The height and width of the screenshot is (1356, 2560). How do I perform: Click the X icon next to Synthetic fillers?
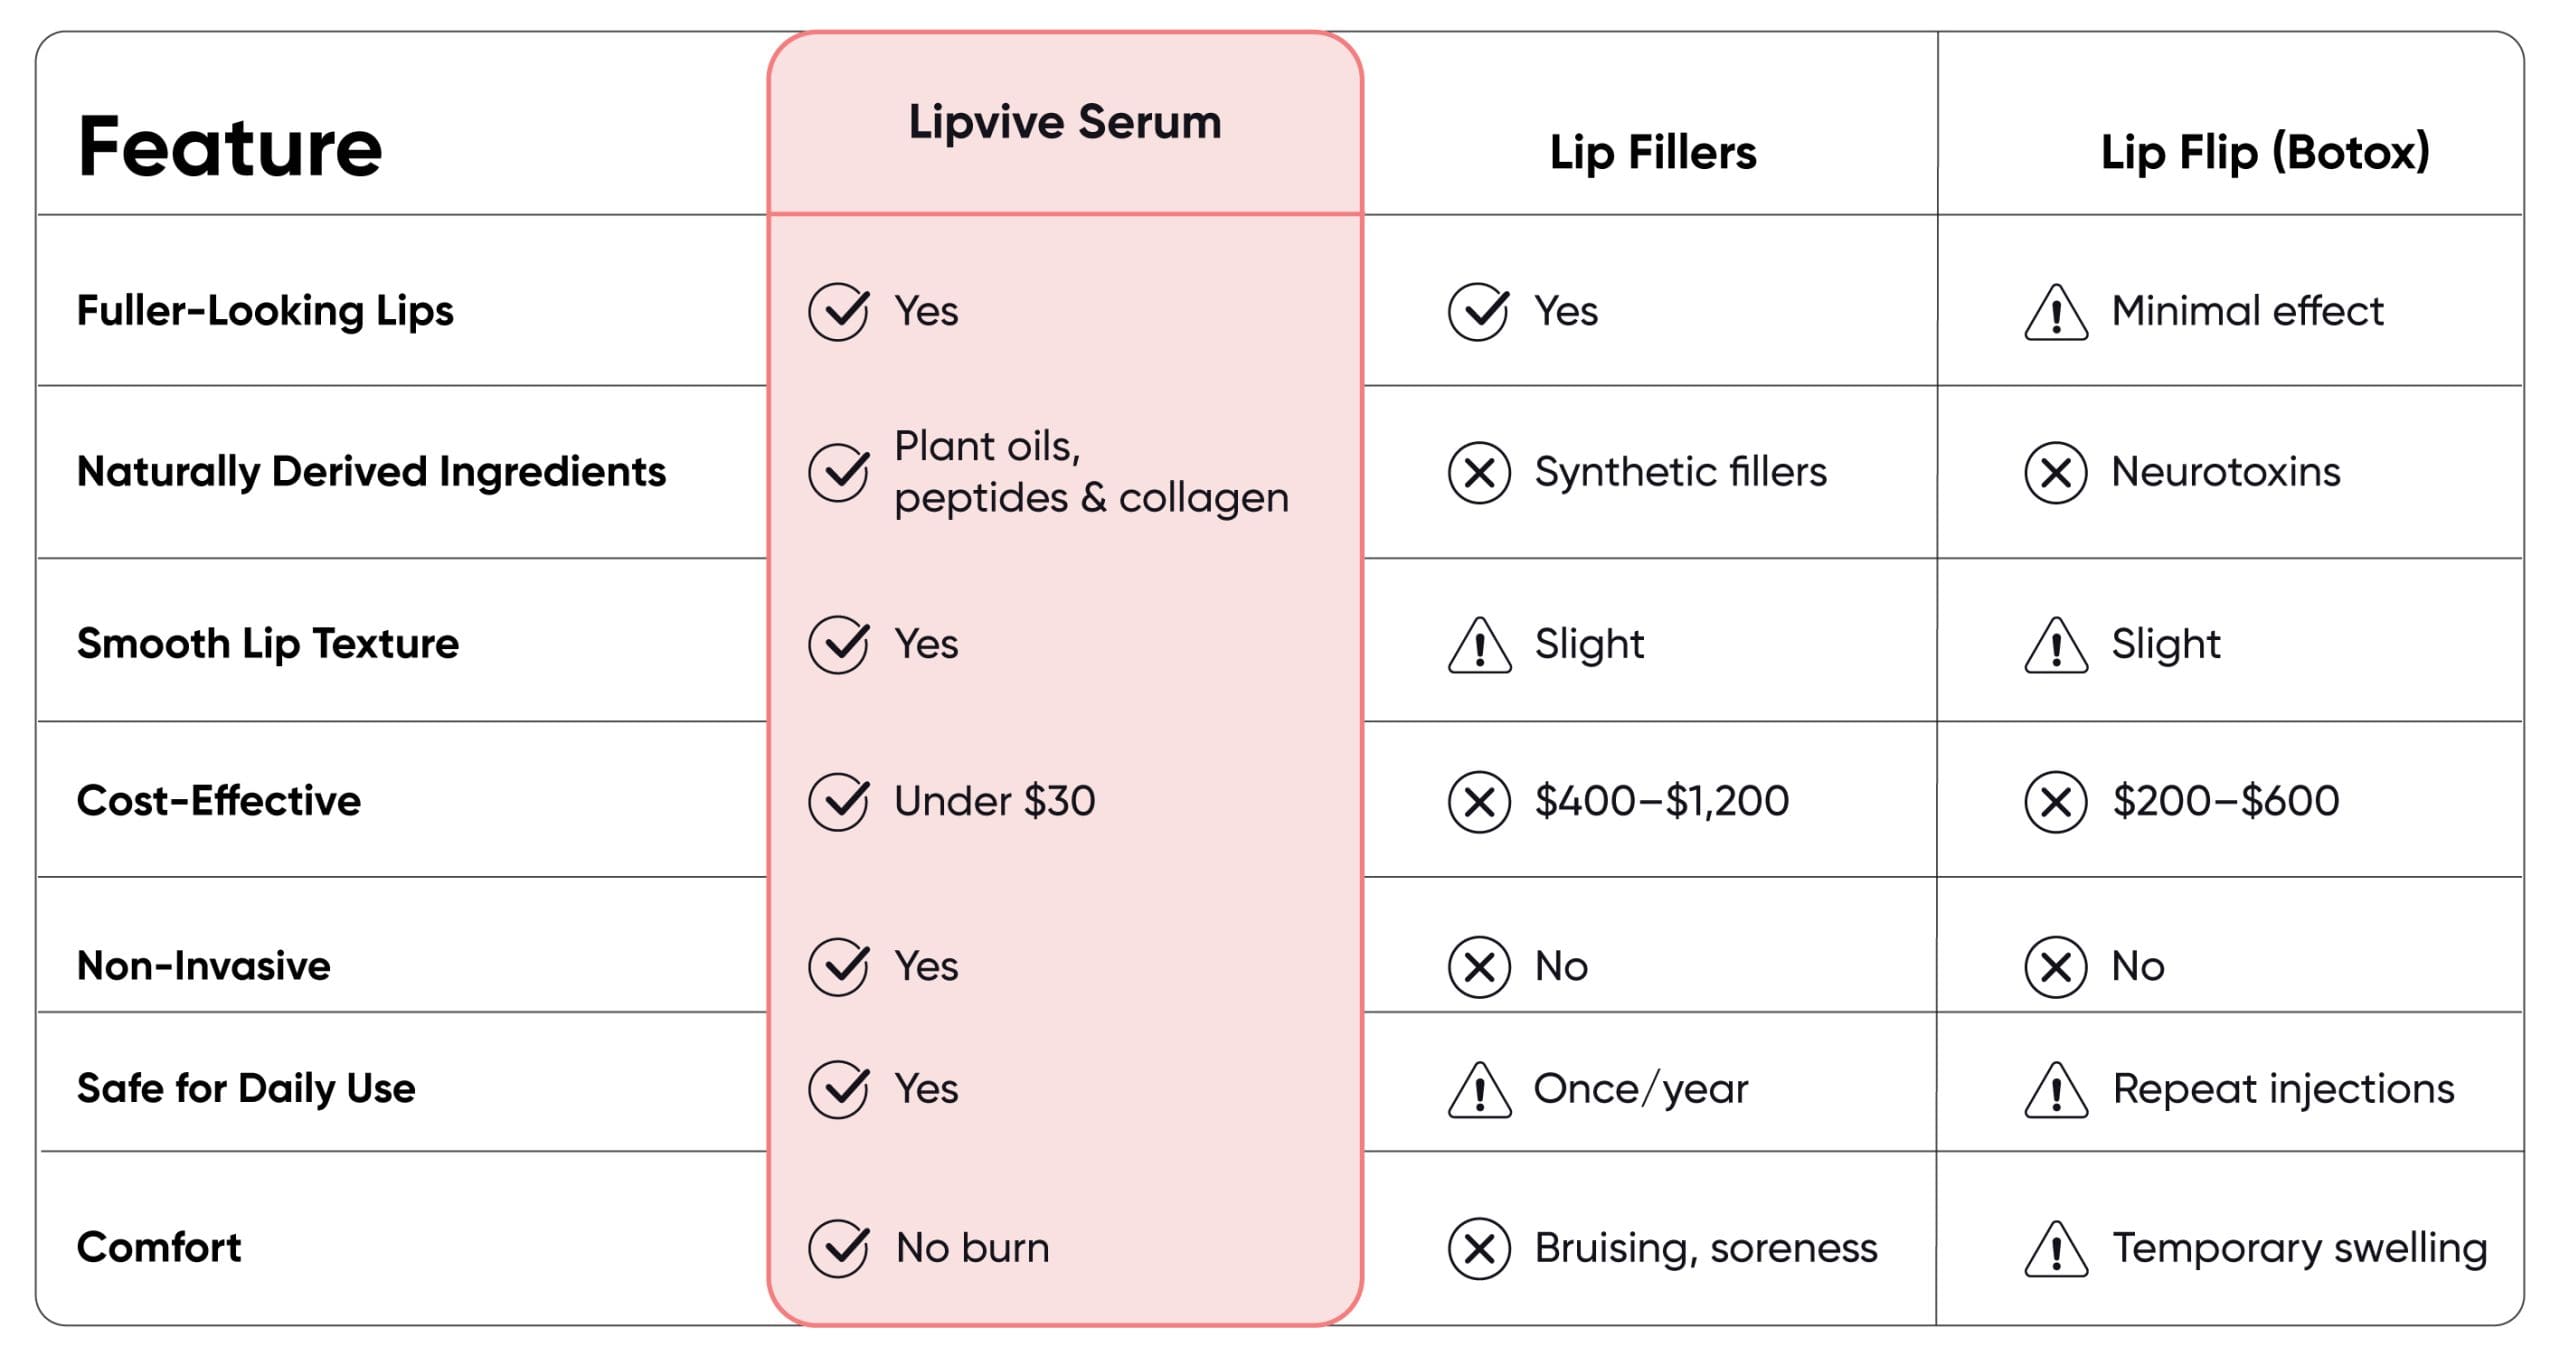pyautogui.click(x=1479, y=472)
